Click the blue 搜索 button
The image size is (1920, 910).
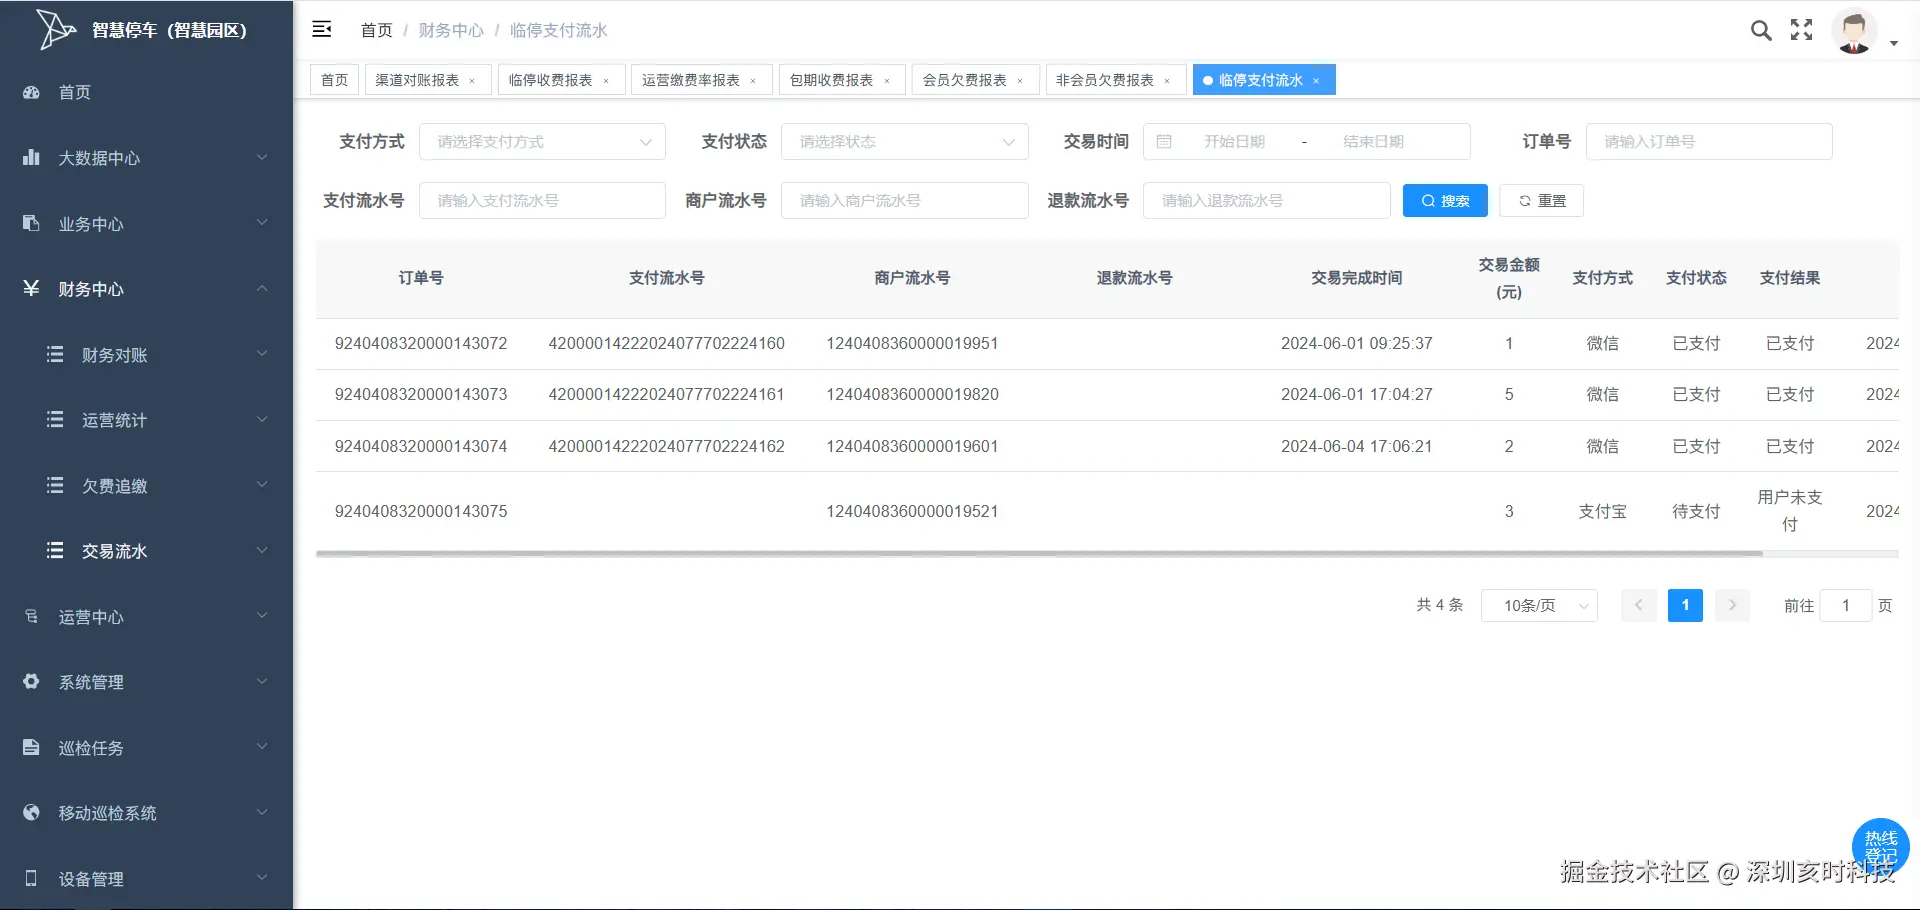[1445, 201]
